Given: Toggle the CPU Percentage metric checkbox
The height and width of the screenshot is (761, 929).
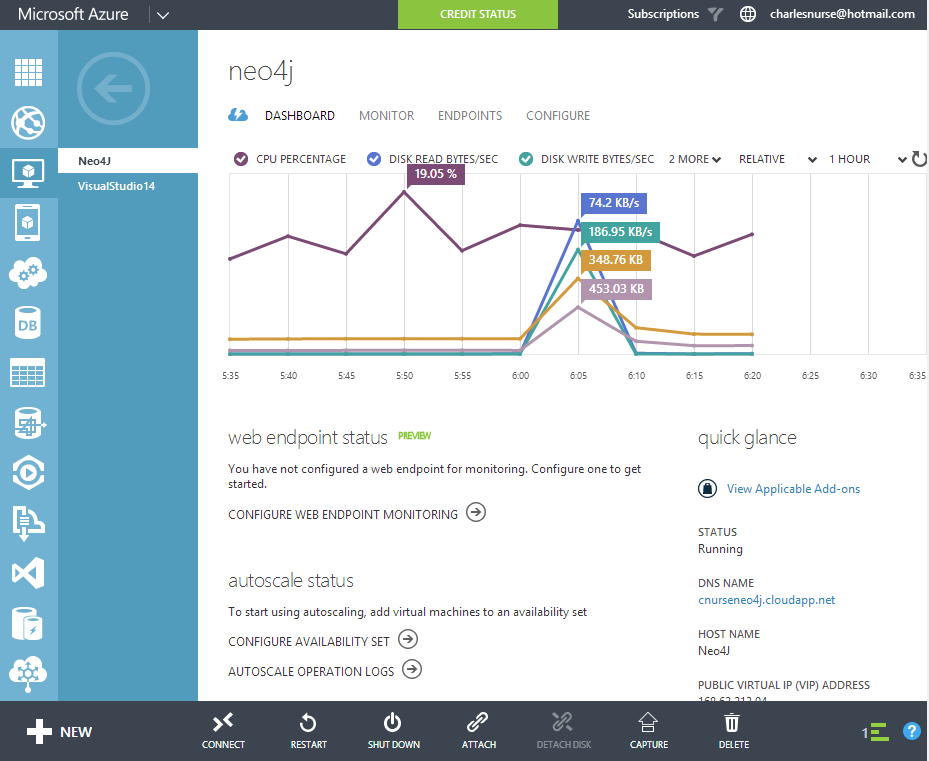Looking at the screenshot, I should tap(241, 159).
